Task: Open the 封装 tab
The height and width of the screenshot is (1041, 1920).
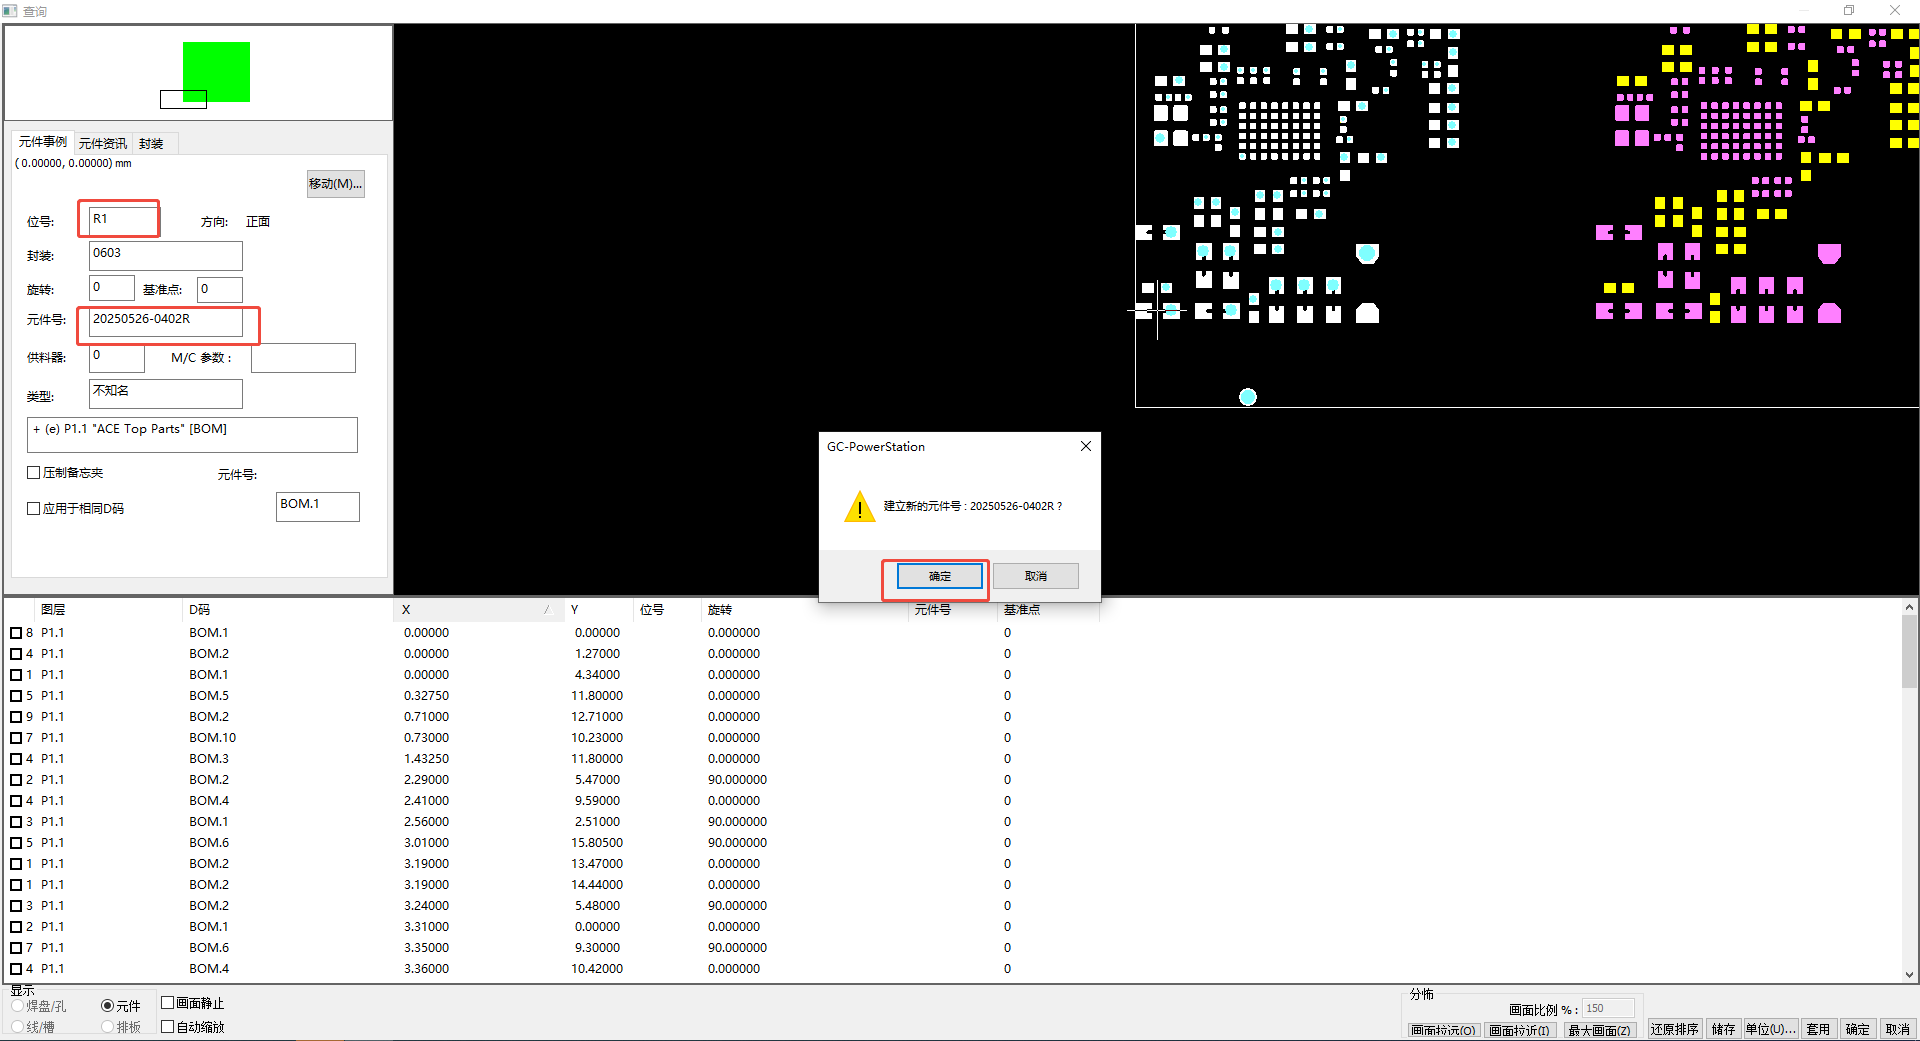Action: pos(151,144)
